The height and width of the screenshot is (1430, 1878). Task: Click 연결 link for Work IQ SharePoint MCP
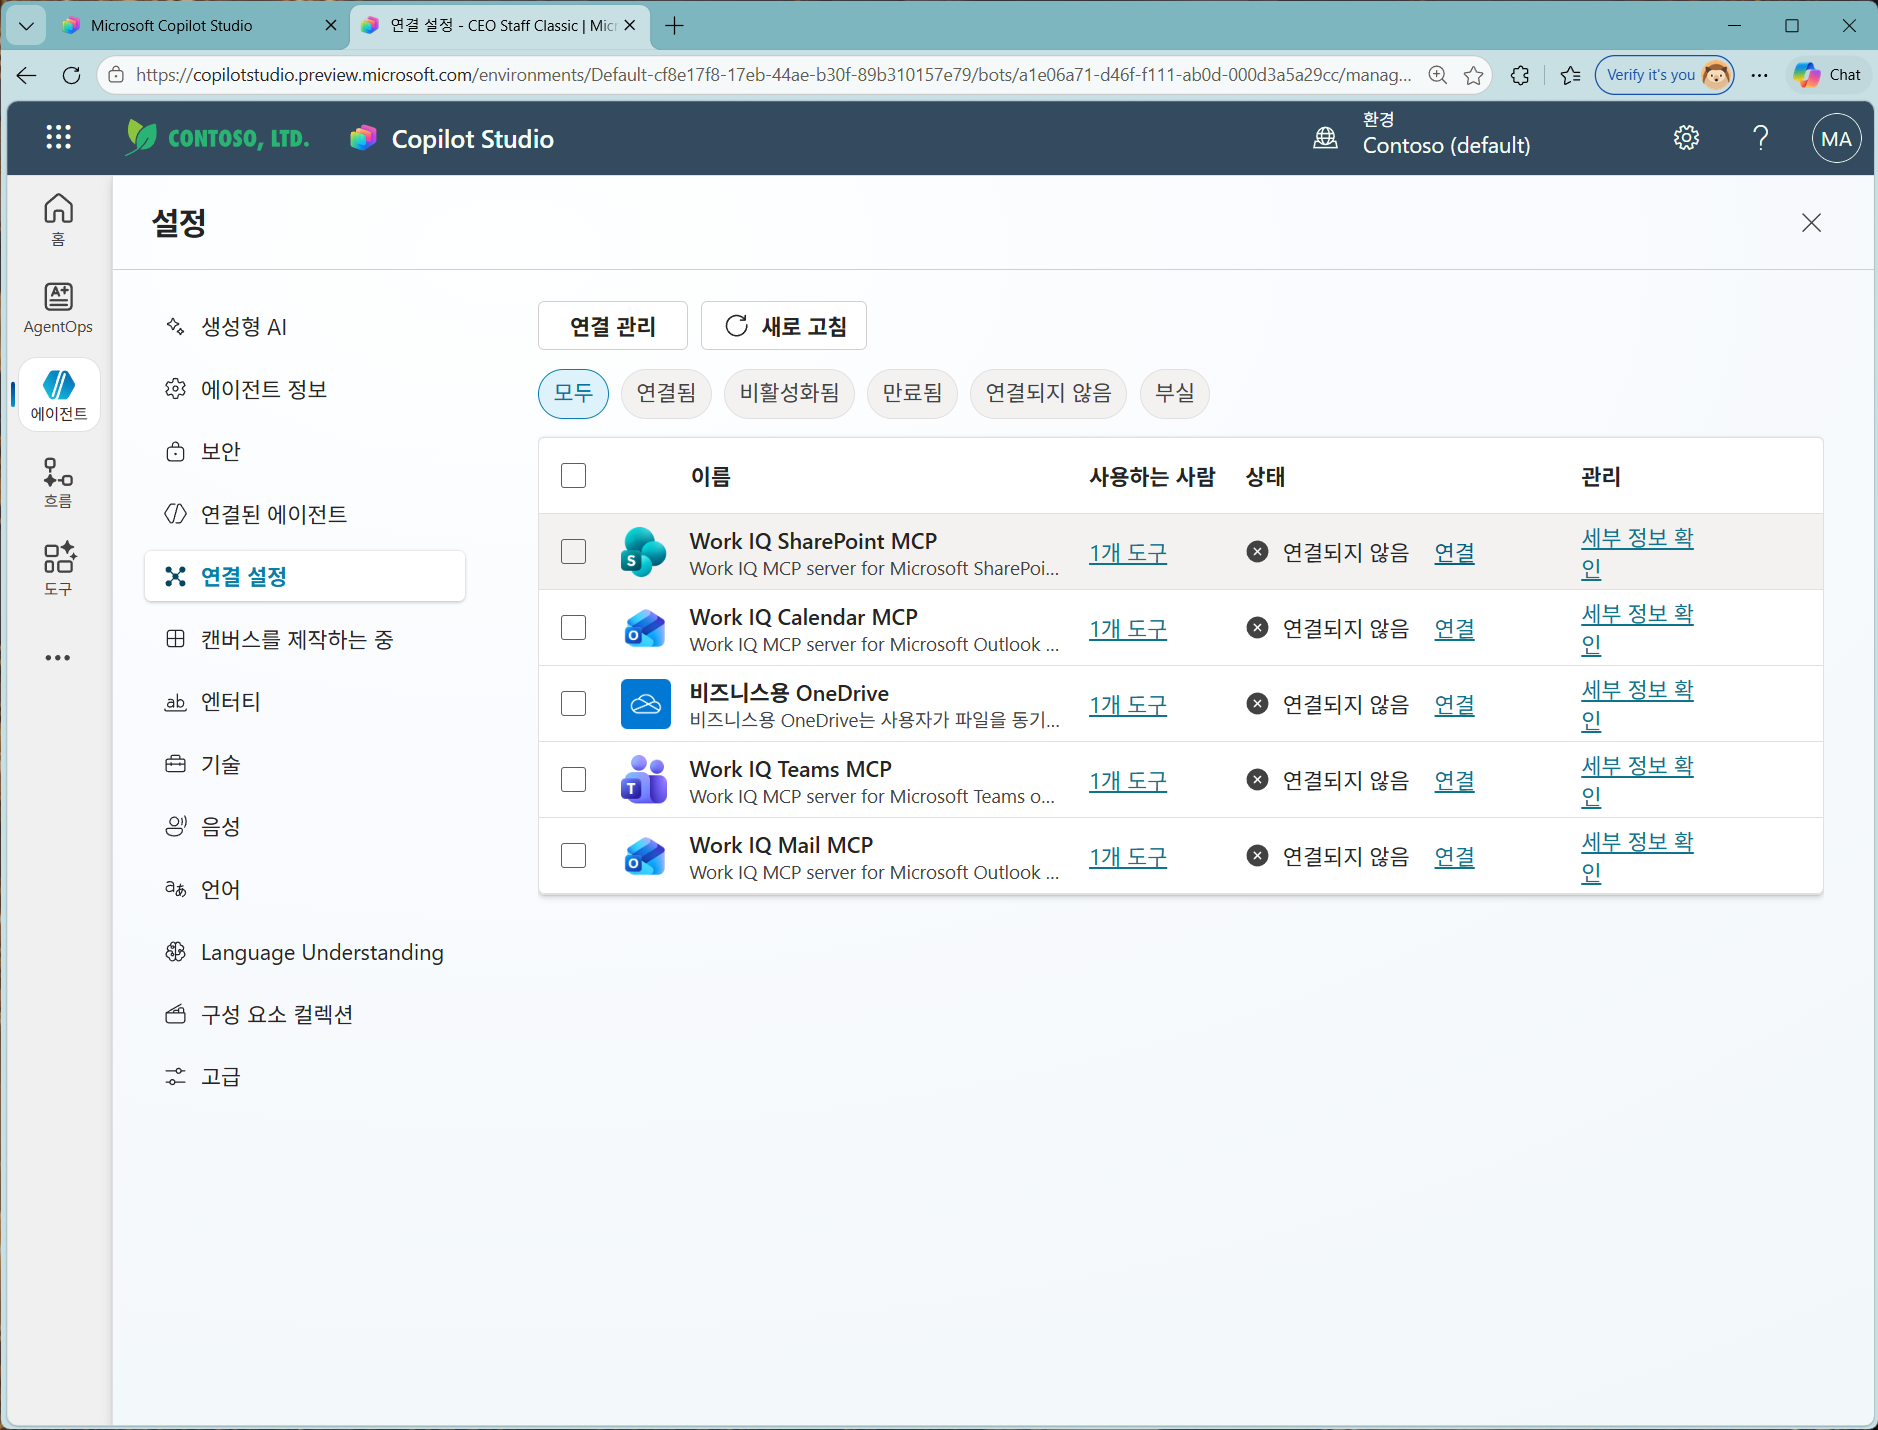click(x=1454, y=552)
